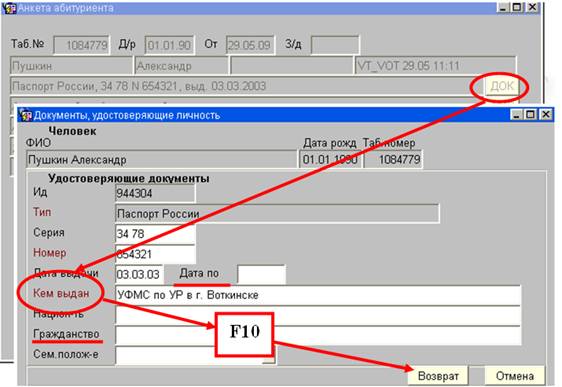Click the Удостоверяющие документы heading
Viewport: 562px width, 387px height.
pyautogui.click(x=129, y=178)
